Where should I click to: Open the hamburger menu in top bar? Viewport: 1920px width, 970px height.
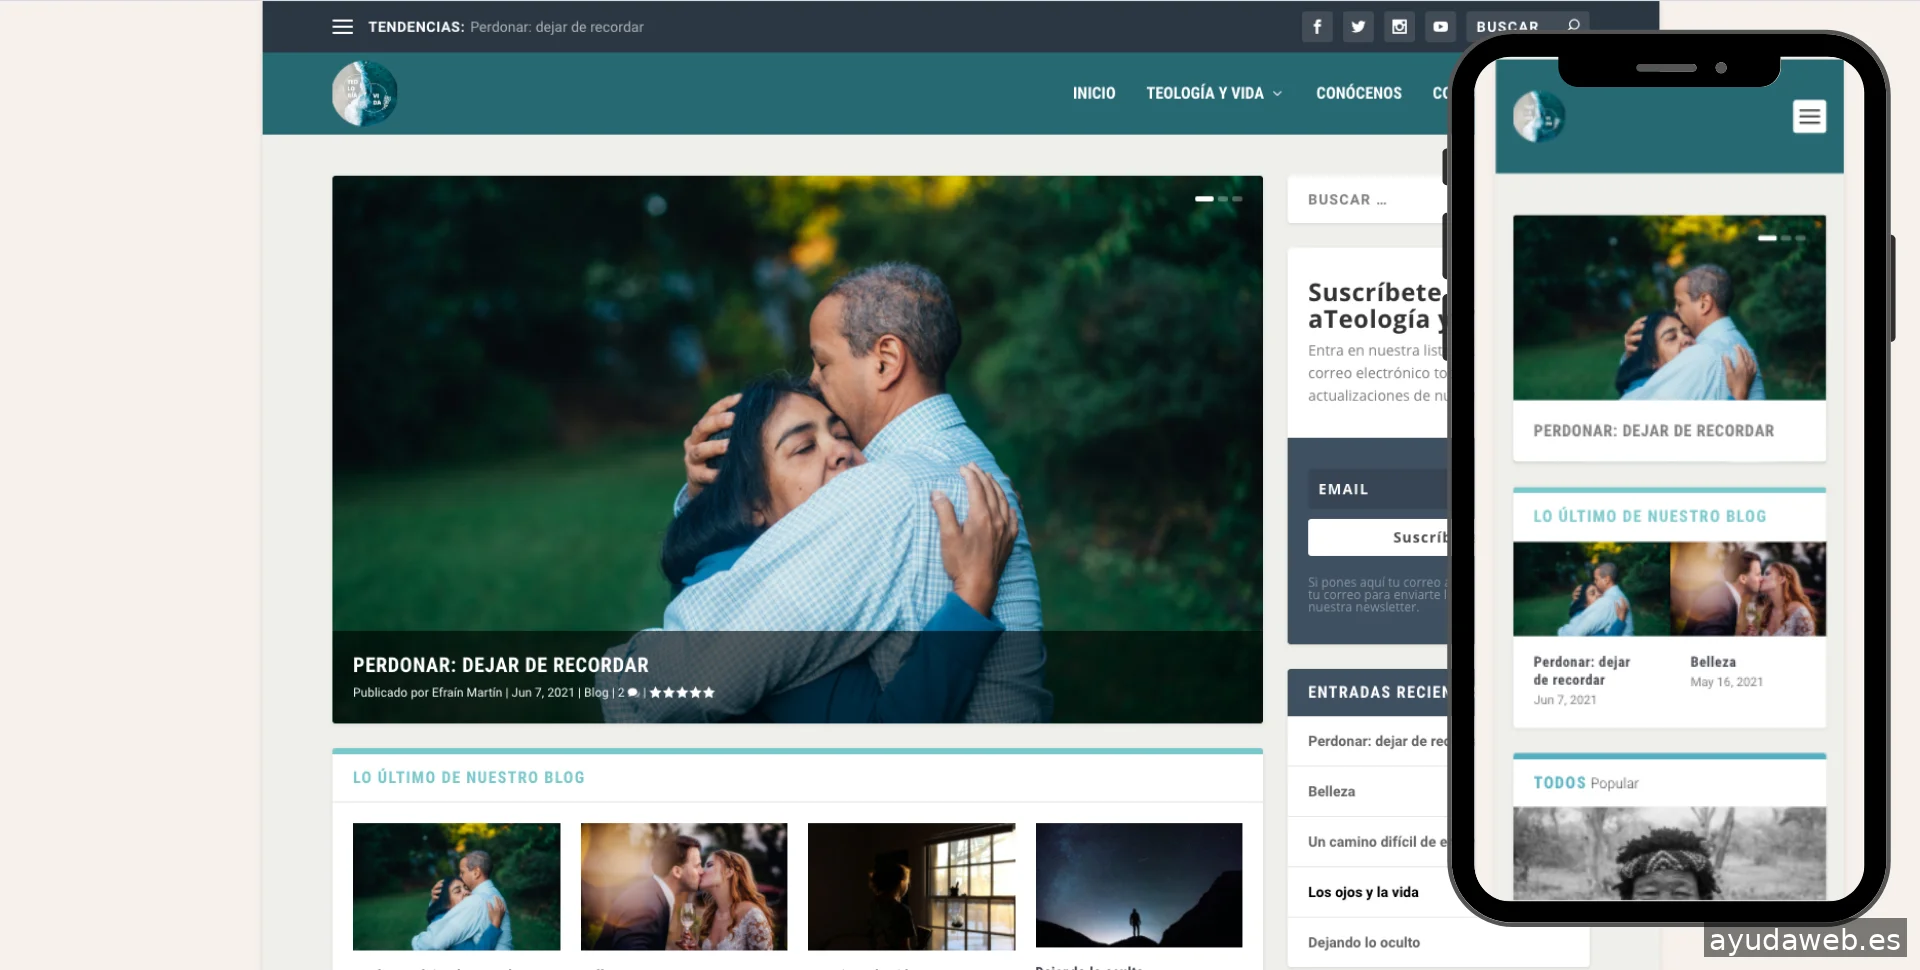tap(342, 27)
